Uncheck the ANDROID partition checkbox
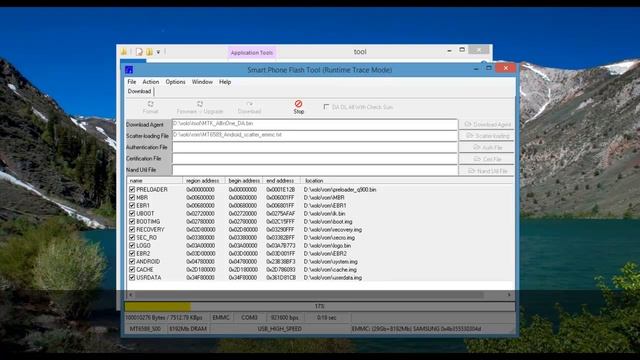The image size is (640, 360). [x=132, y=261]
